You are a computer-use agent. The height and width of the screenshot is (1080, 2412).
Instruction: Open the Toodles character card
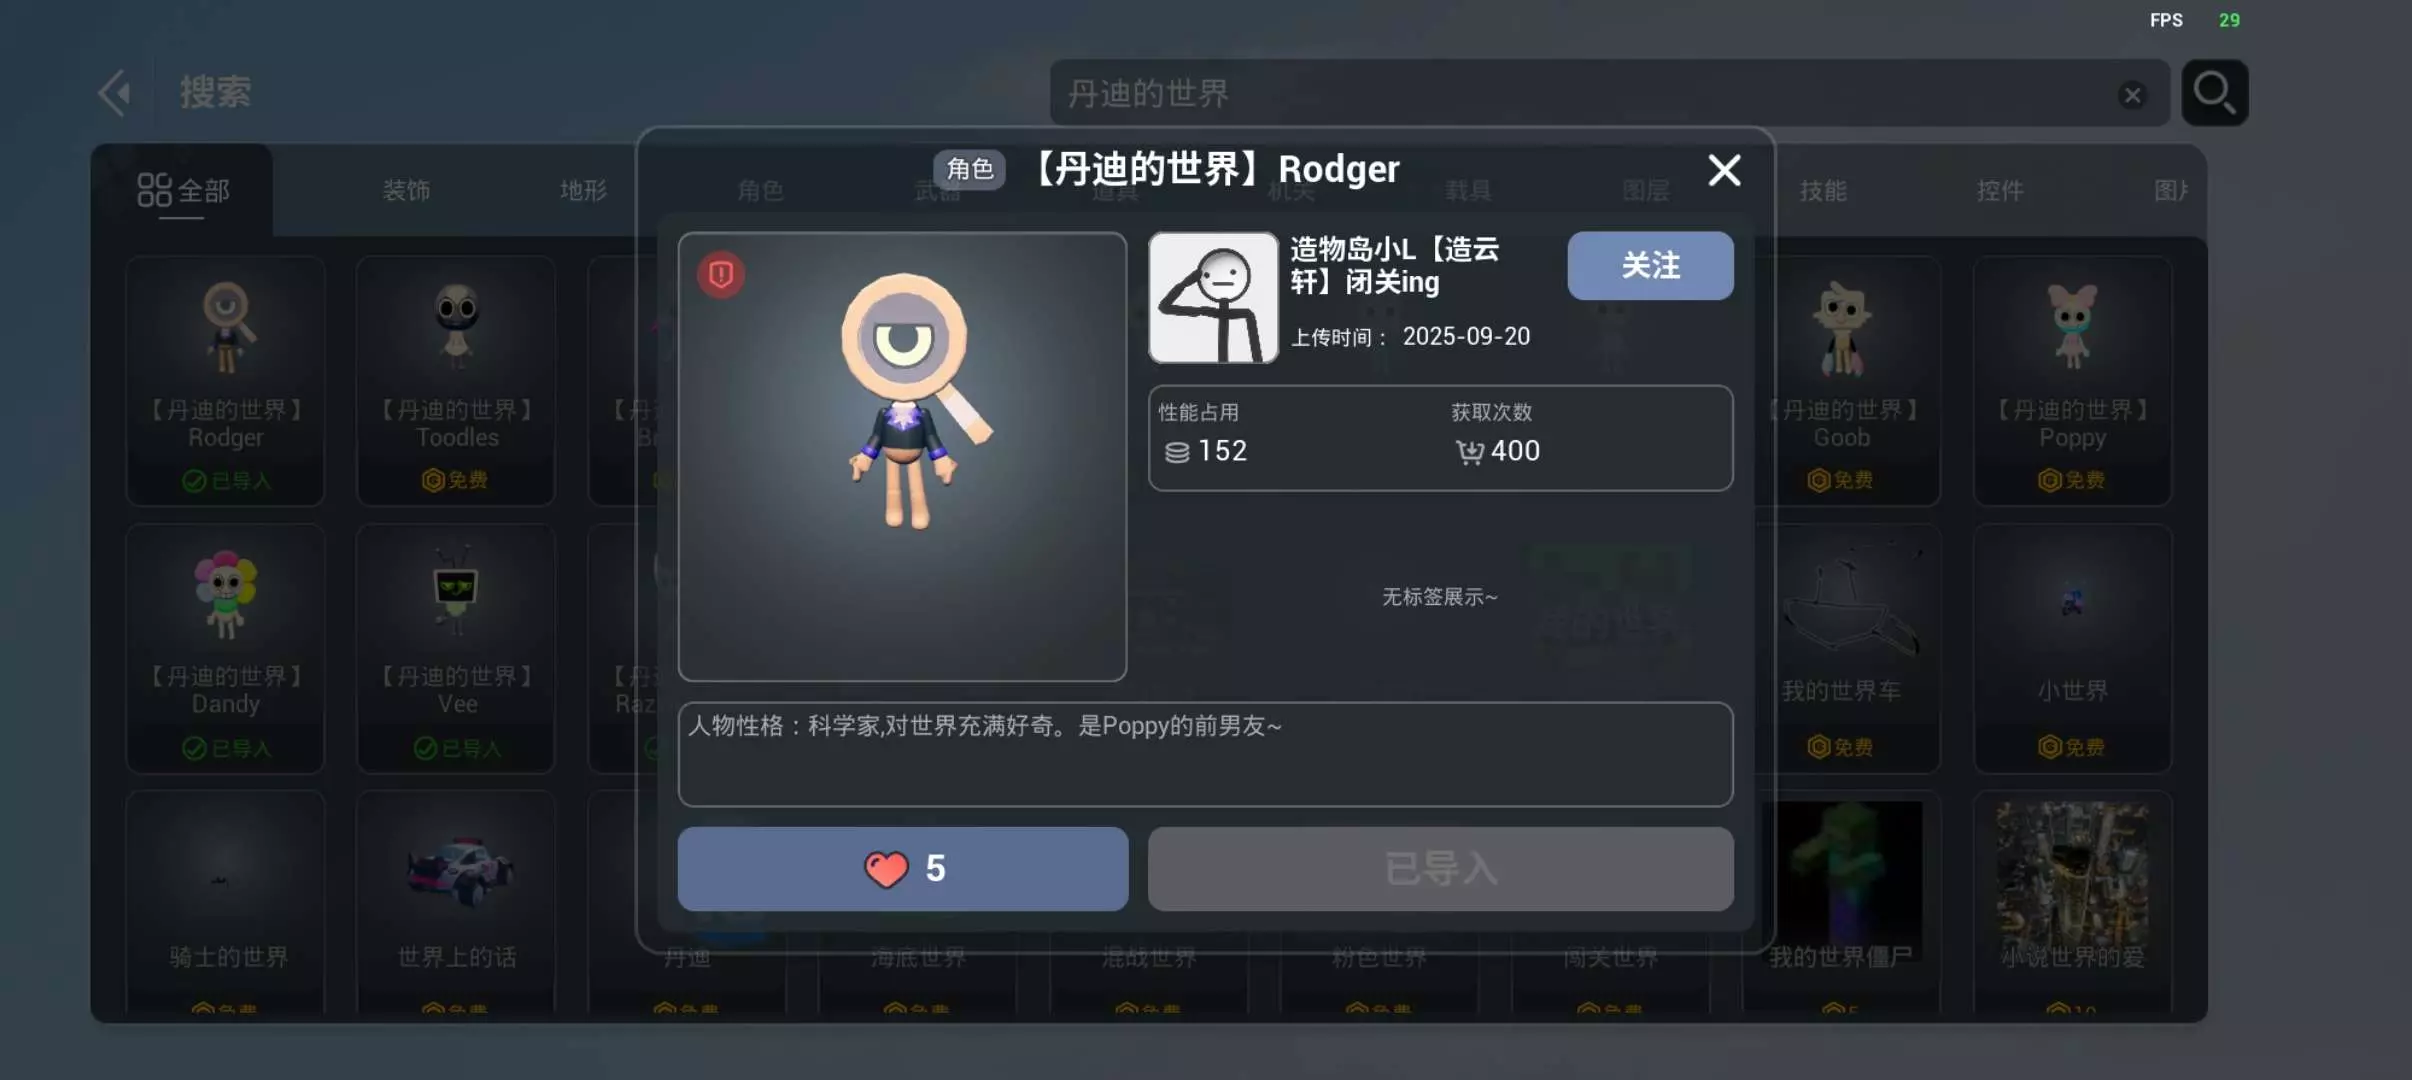click(x=456, y=381)
